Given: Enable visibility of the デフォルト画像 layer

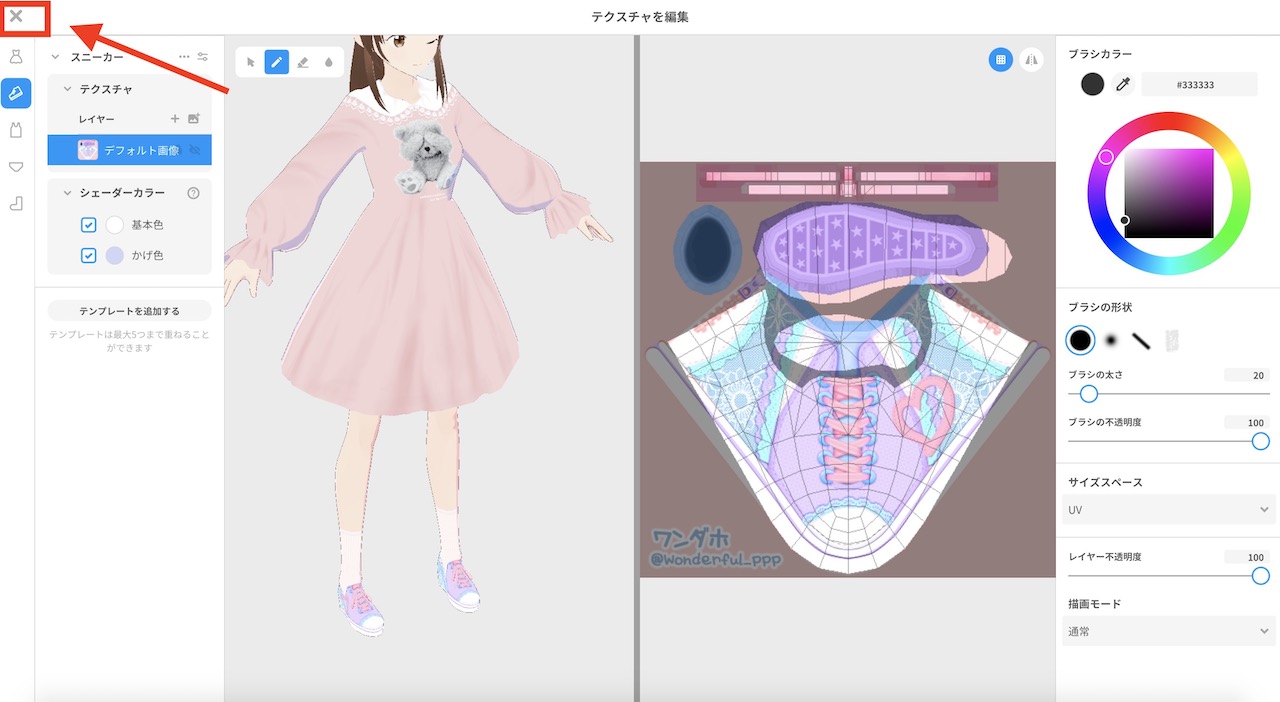Looking at the screenshot, I should pyautogui.click(x=194, y=150).
